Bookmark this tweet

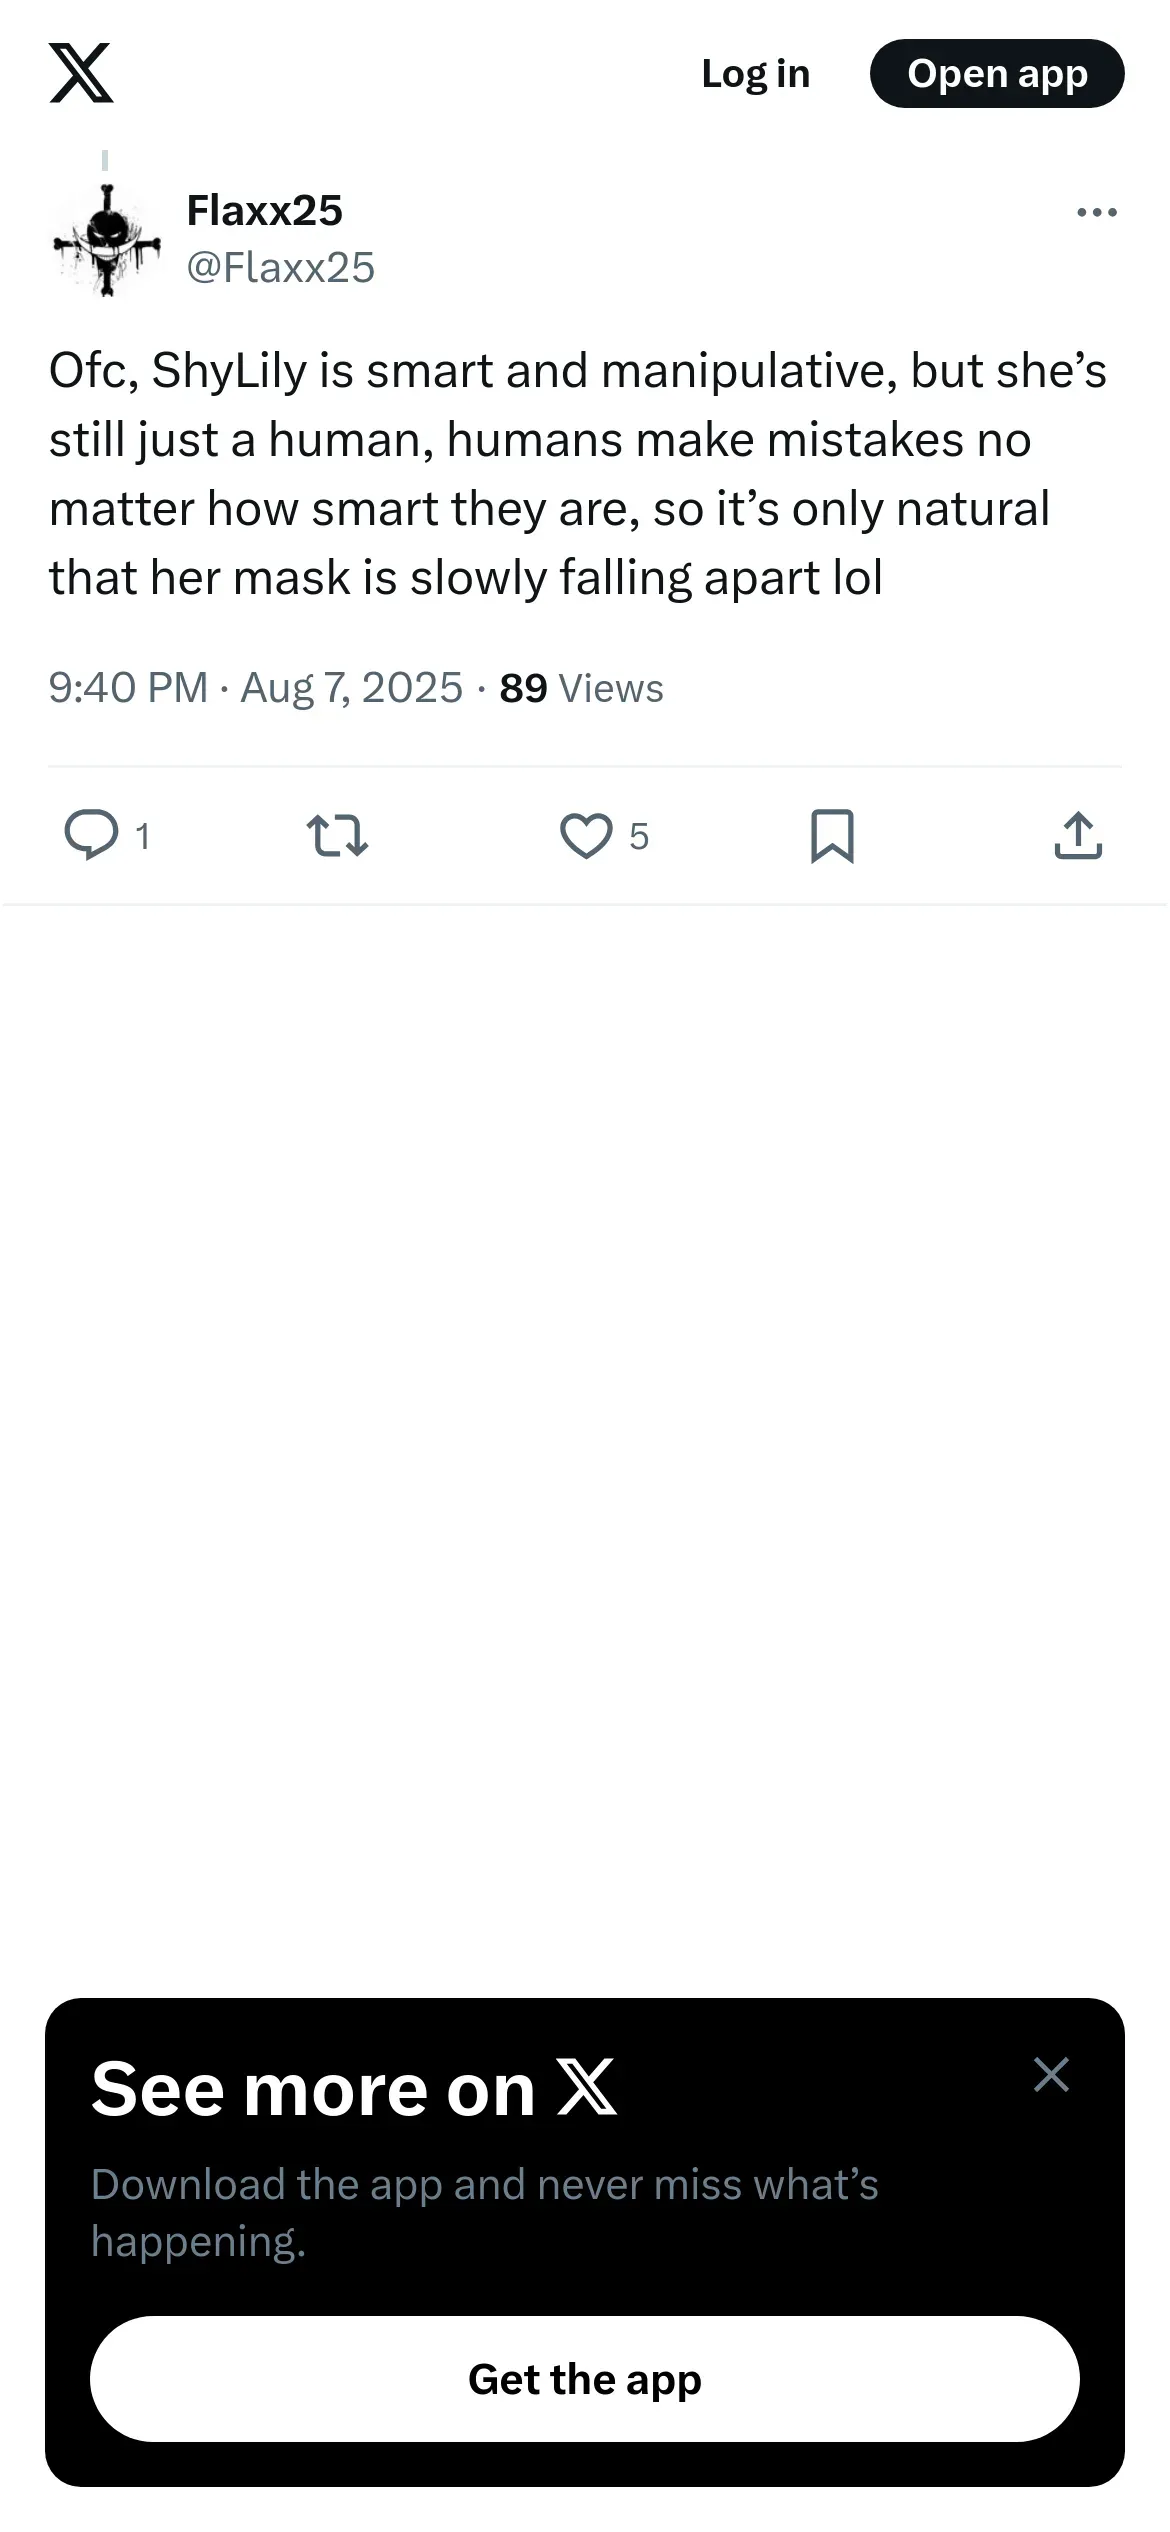[832, 836]
